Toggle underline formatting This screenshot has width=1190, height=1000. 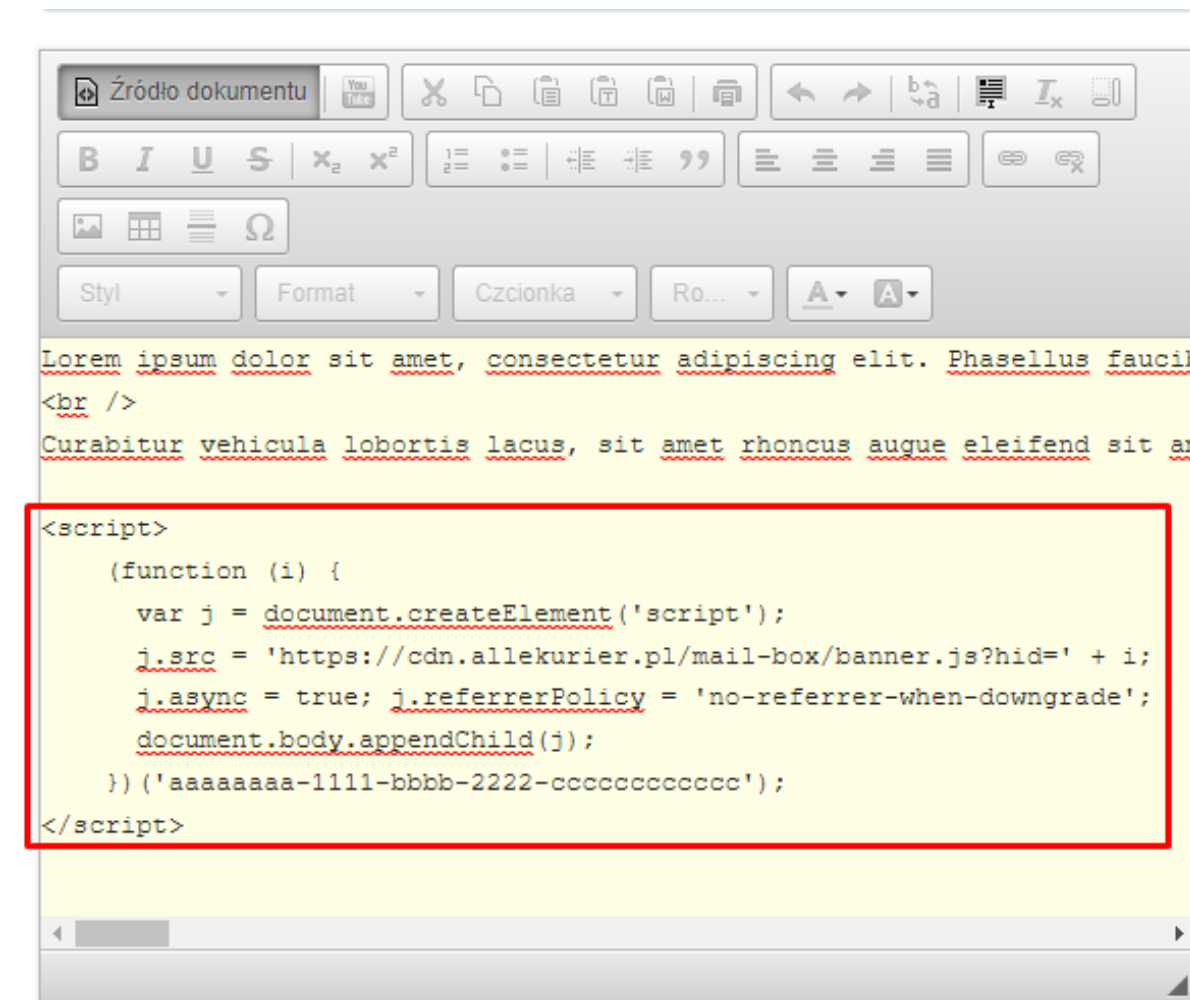202,159
